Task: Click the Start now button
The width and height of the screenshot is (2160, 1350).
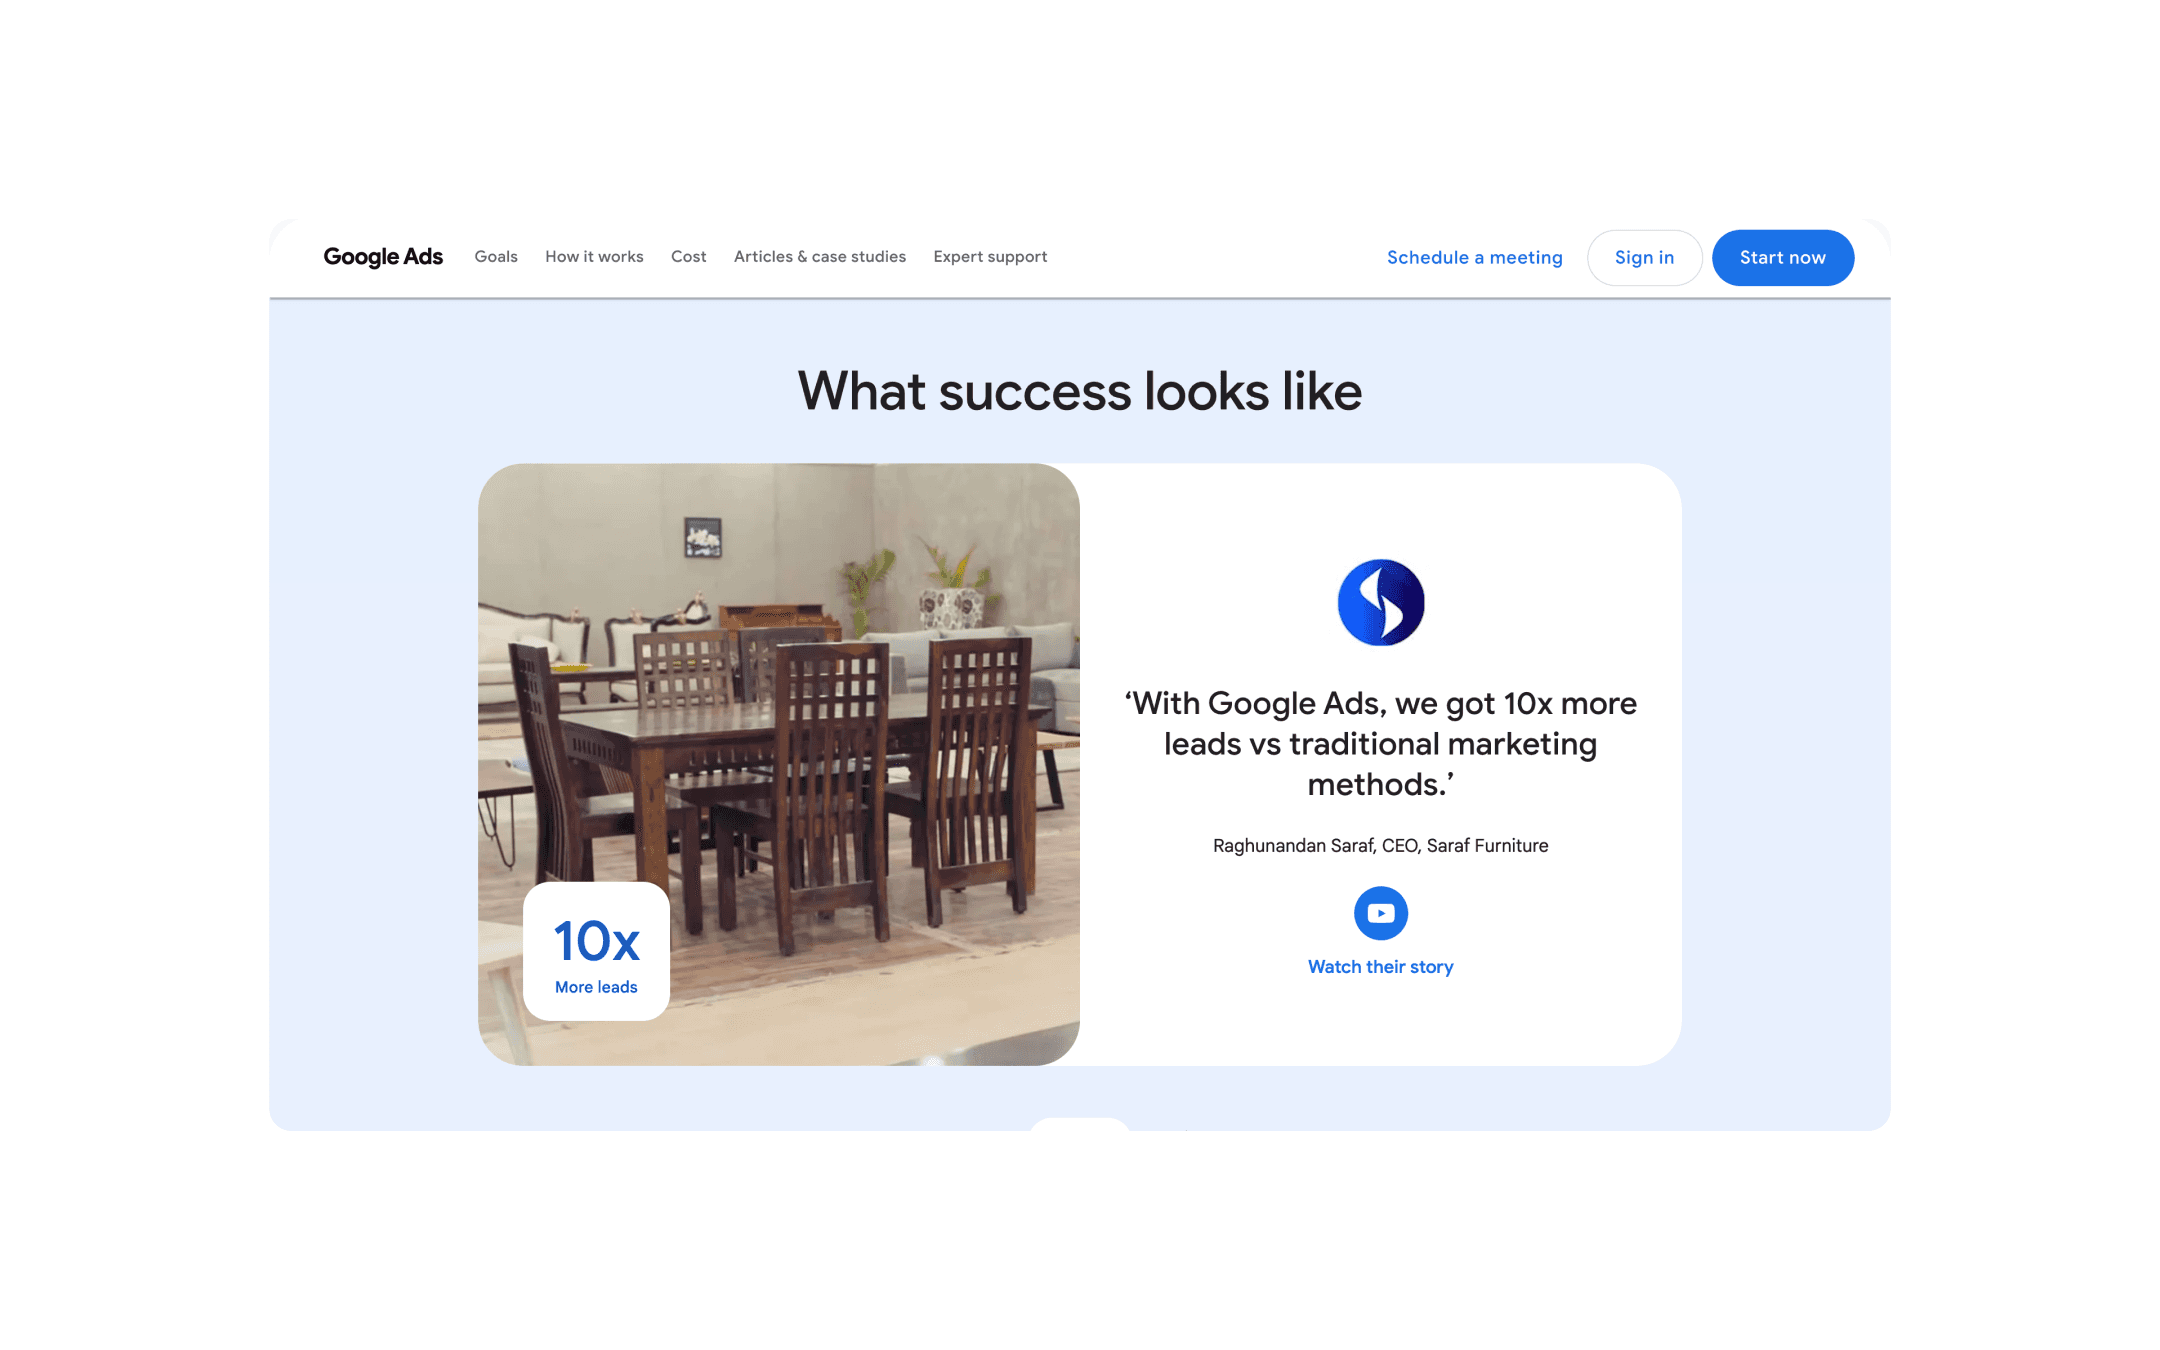Action: pos(1782,258)
